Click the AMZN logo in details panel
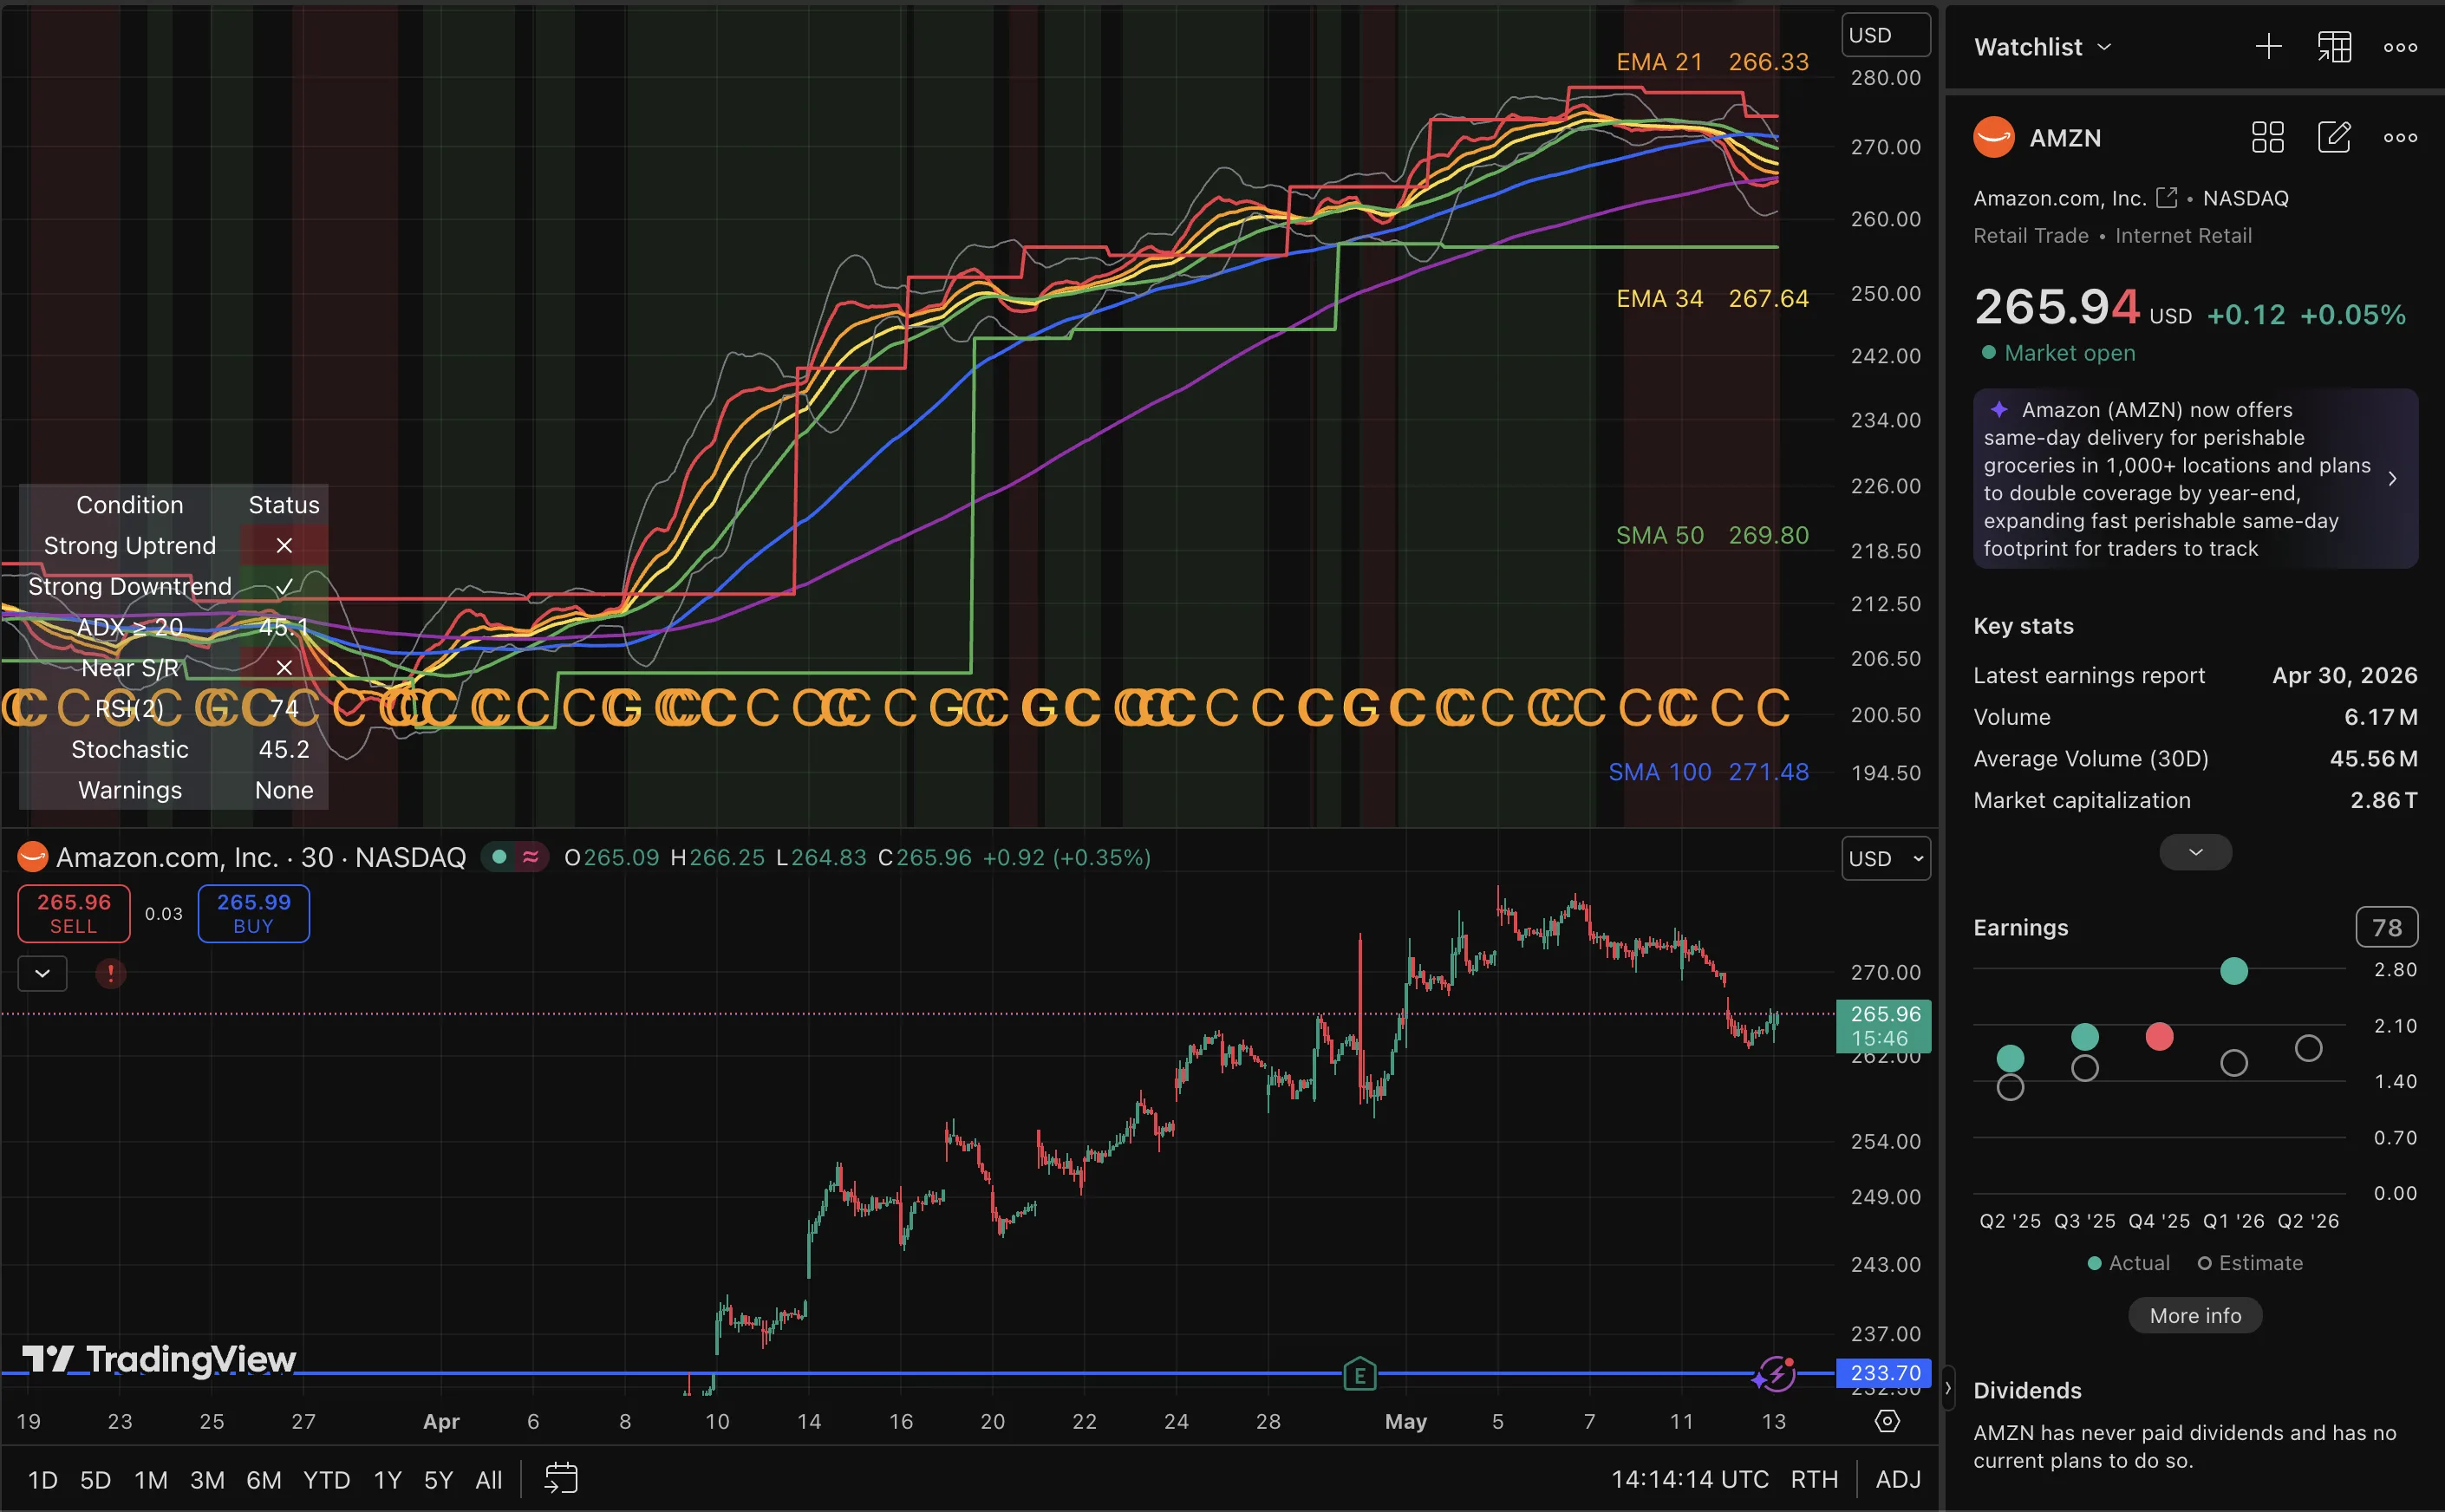Image resolution: width=2445 pixels, height=1512 pixels. tap(1993, 137)
